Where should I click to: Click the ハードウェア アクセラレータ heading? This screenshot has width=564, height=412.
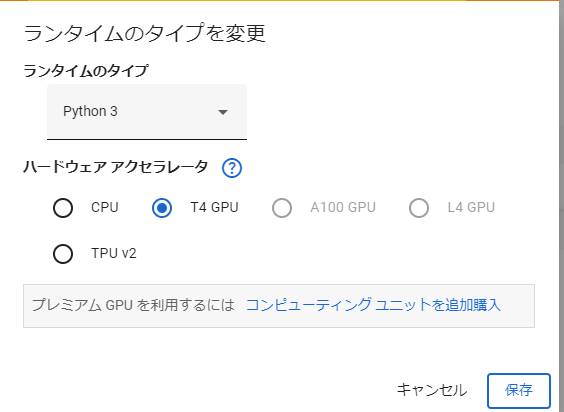[x=115, y=168]
